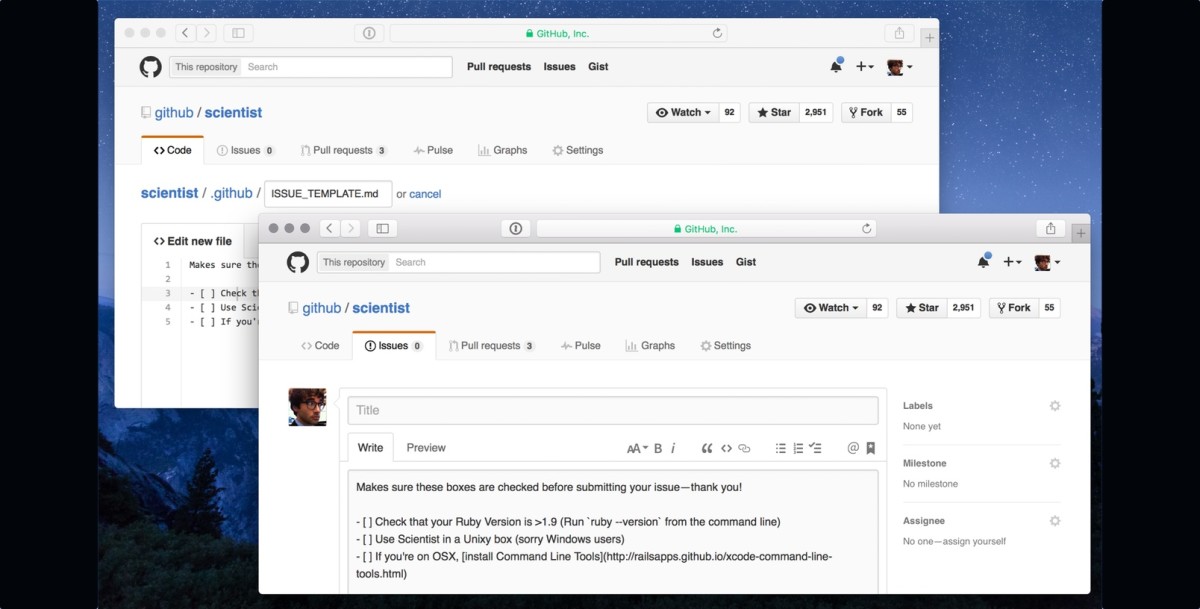Toggle sidebar in front Safari window
The image size is (1200, 609).
[382, 229]
